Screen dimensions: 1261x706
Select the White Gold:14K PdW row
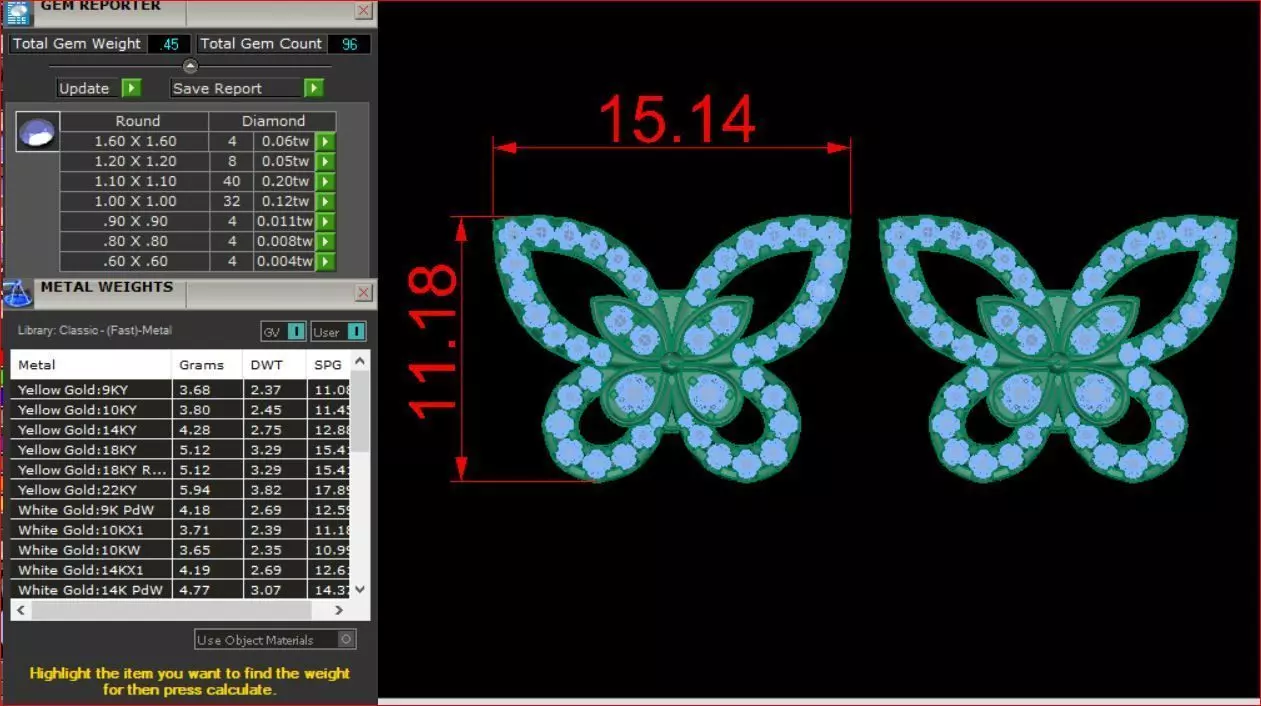tap(182, 590)
